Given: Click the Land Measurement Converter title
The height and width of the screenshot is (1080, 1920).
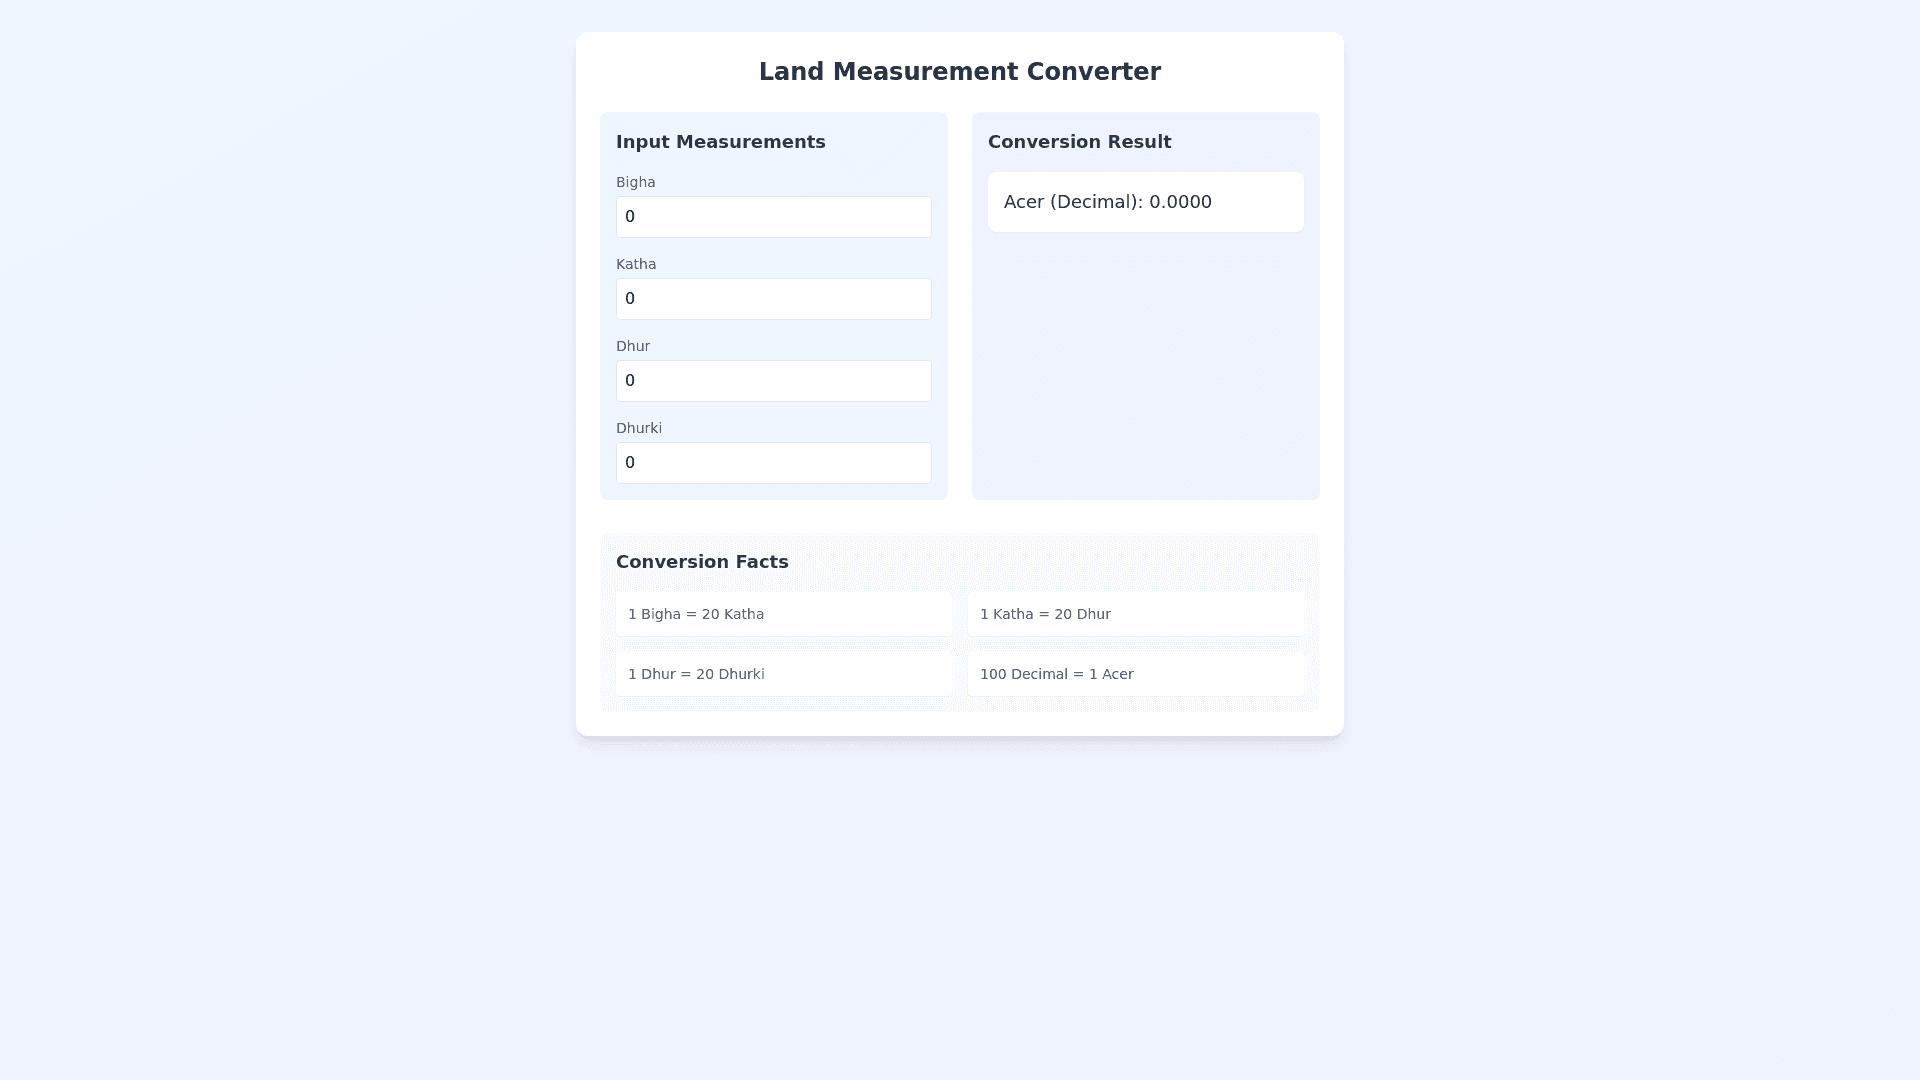Looking at the screenshot, I should tap(959, 72).
